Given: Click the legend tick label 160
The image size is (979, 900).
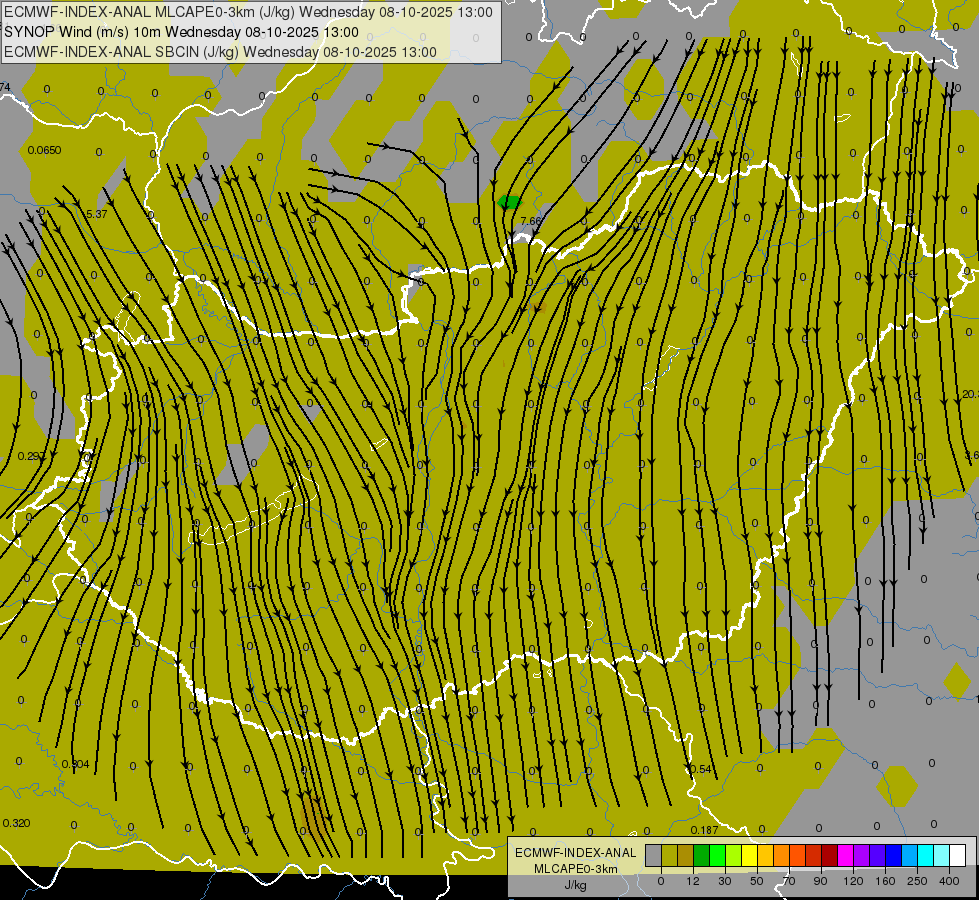Looking at the screenshot, I should tap(885, 881).
